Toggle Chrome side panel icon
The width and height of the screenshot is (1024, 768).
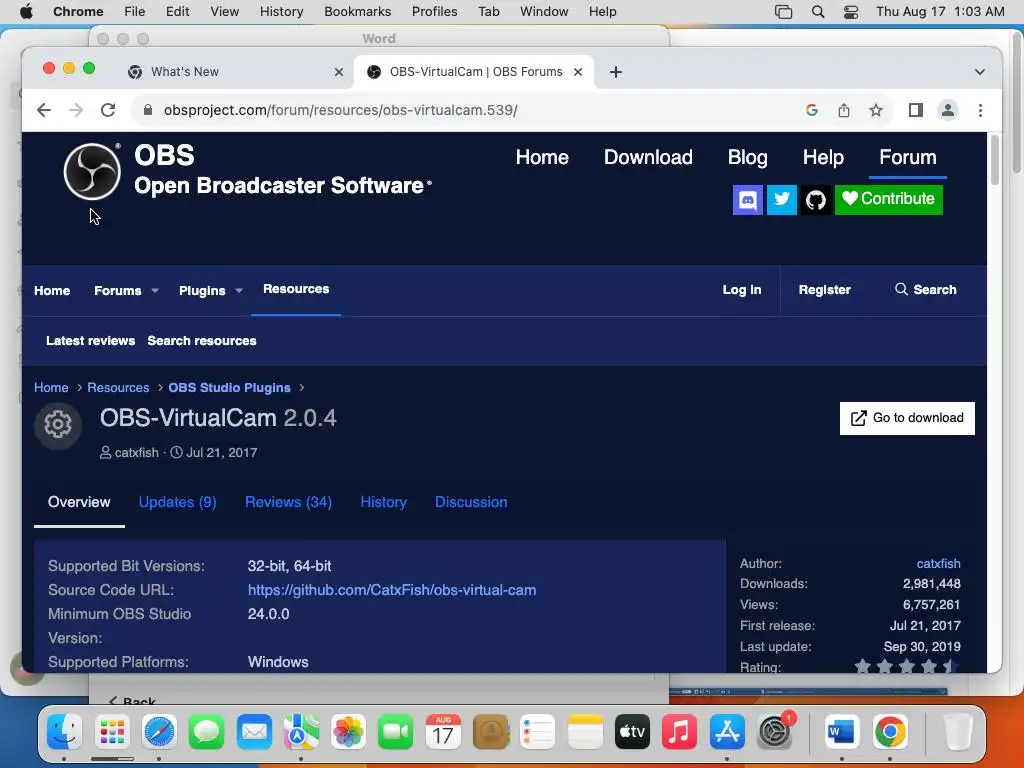click(916, 110)
